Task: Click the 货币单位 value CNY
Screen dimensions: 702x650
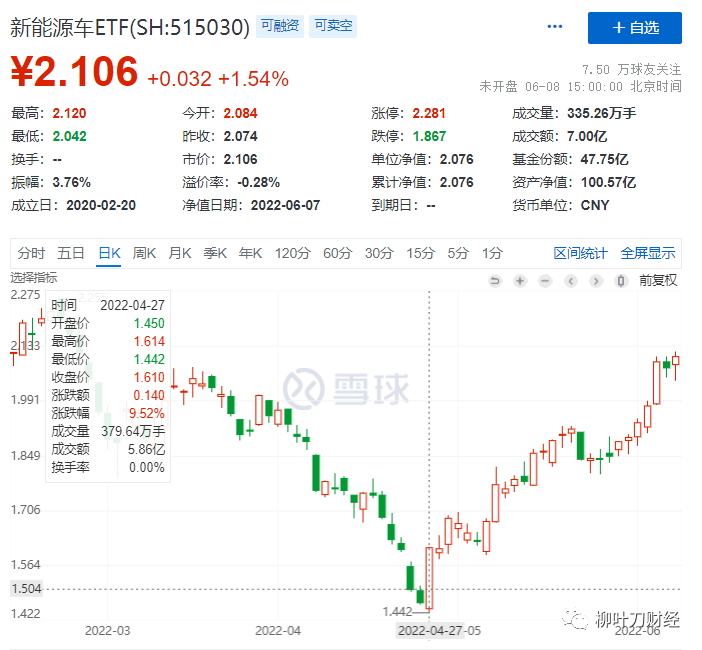Action: pyautogui.click(x=595, y=205)
